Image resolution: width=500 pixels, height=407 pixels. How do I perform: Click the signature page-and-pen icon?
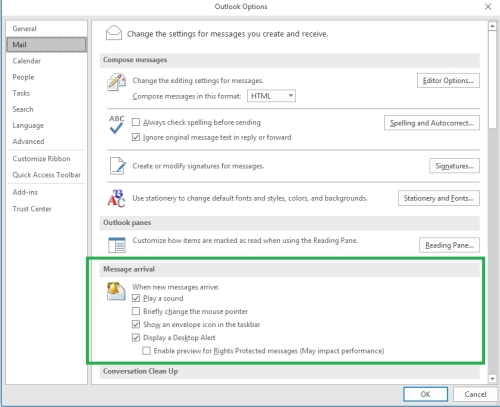click(x=118, y=166)
